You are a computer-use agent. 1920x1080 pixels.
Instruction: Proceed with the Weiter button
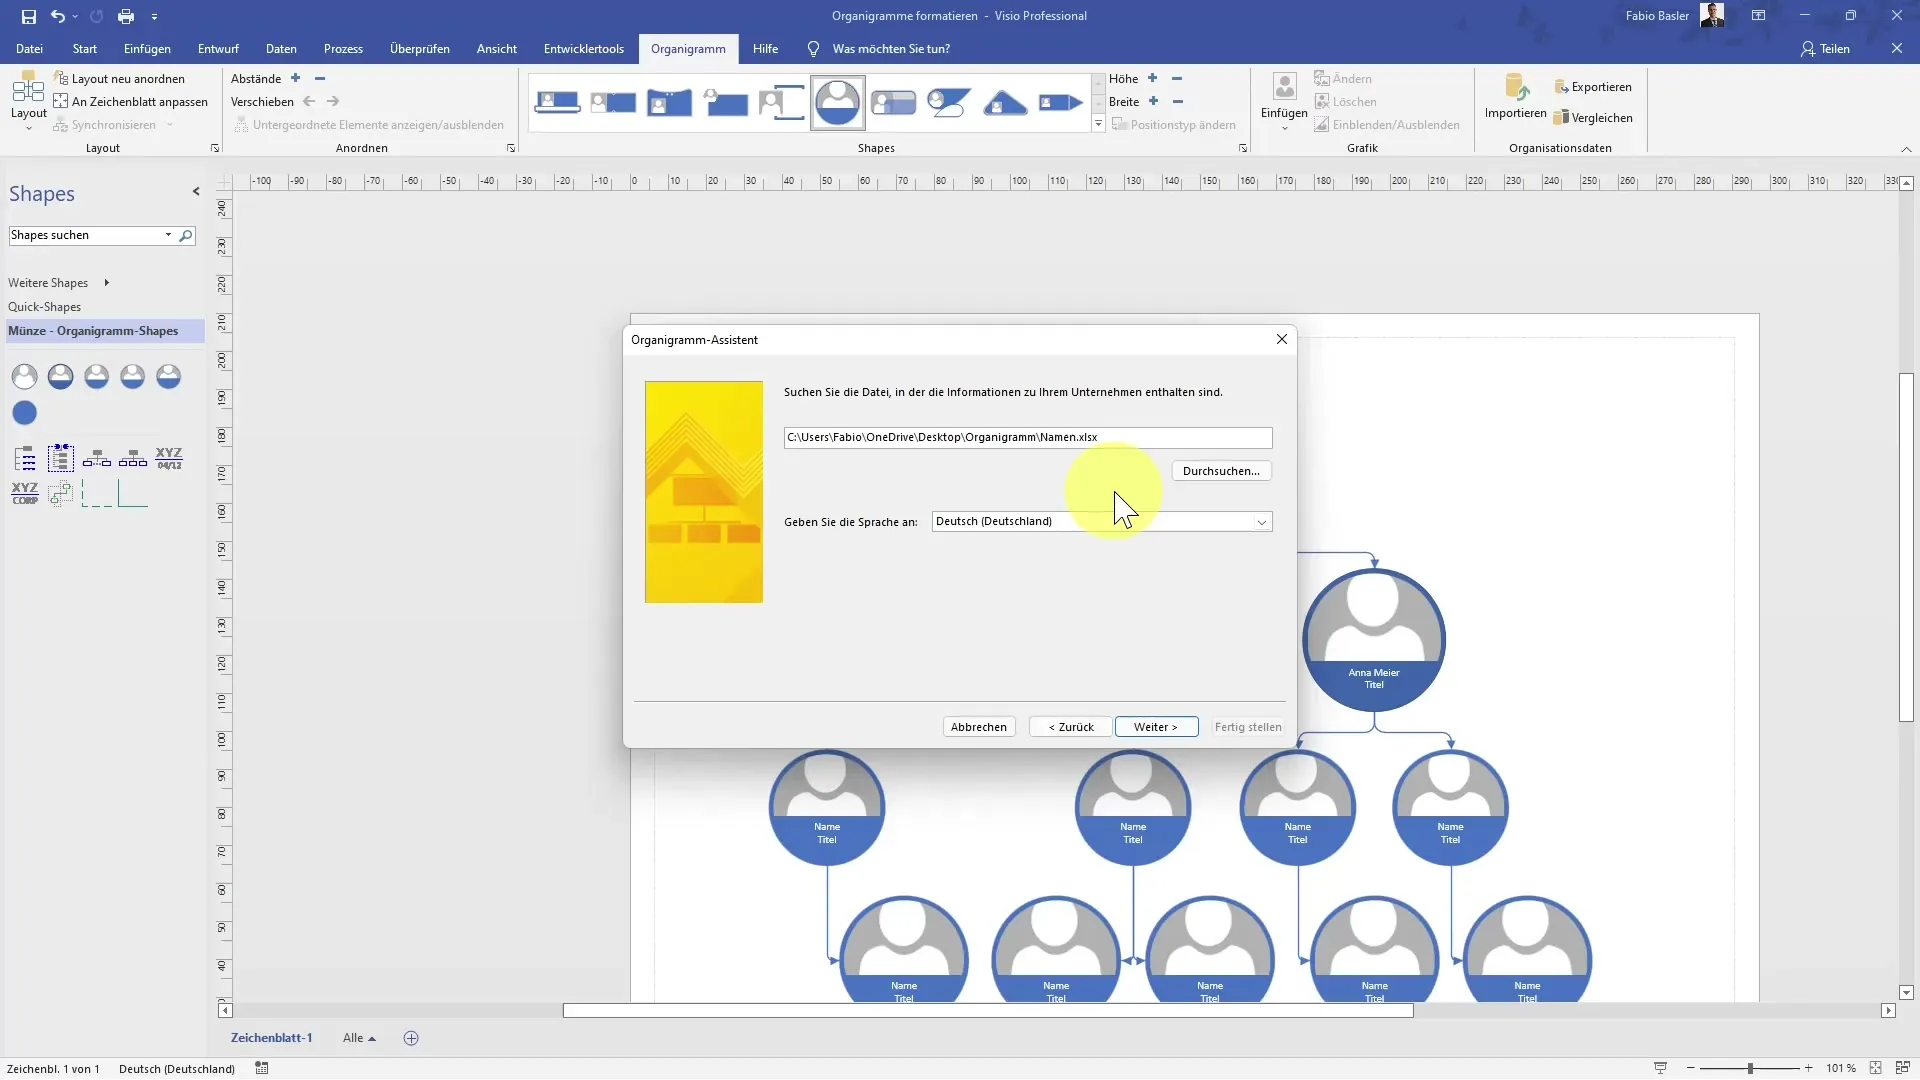coord(1156,727)
